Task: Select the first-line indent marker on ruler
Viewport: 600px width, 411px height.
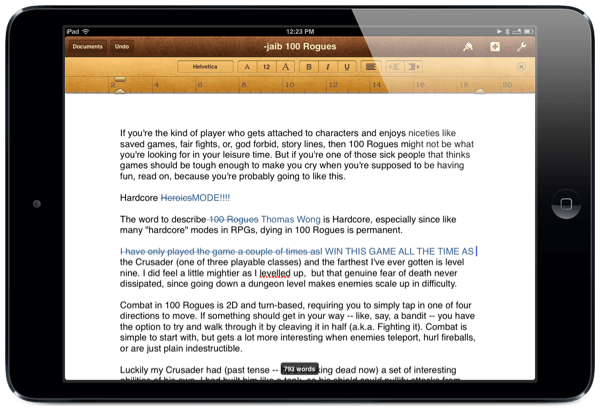Action: pos(120,79)
